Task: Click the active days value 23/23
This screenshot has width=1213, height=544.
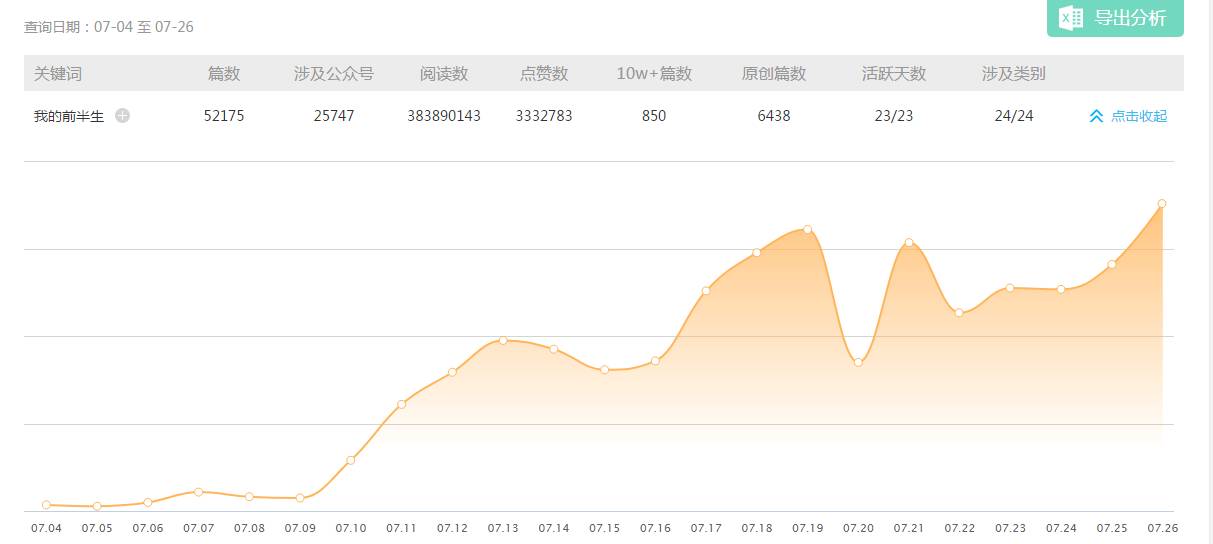Action: pyautogui.click(x=894, y=116)
